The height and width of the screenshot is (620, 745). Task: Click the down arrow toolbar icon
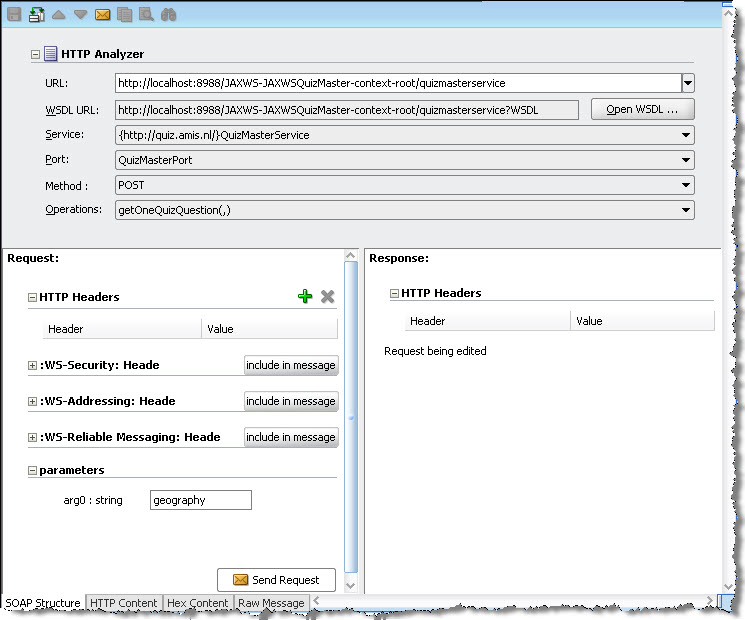coord(80,14)
